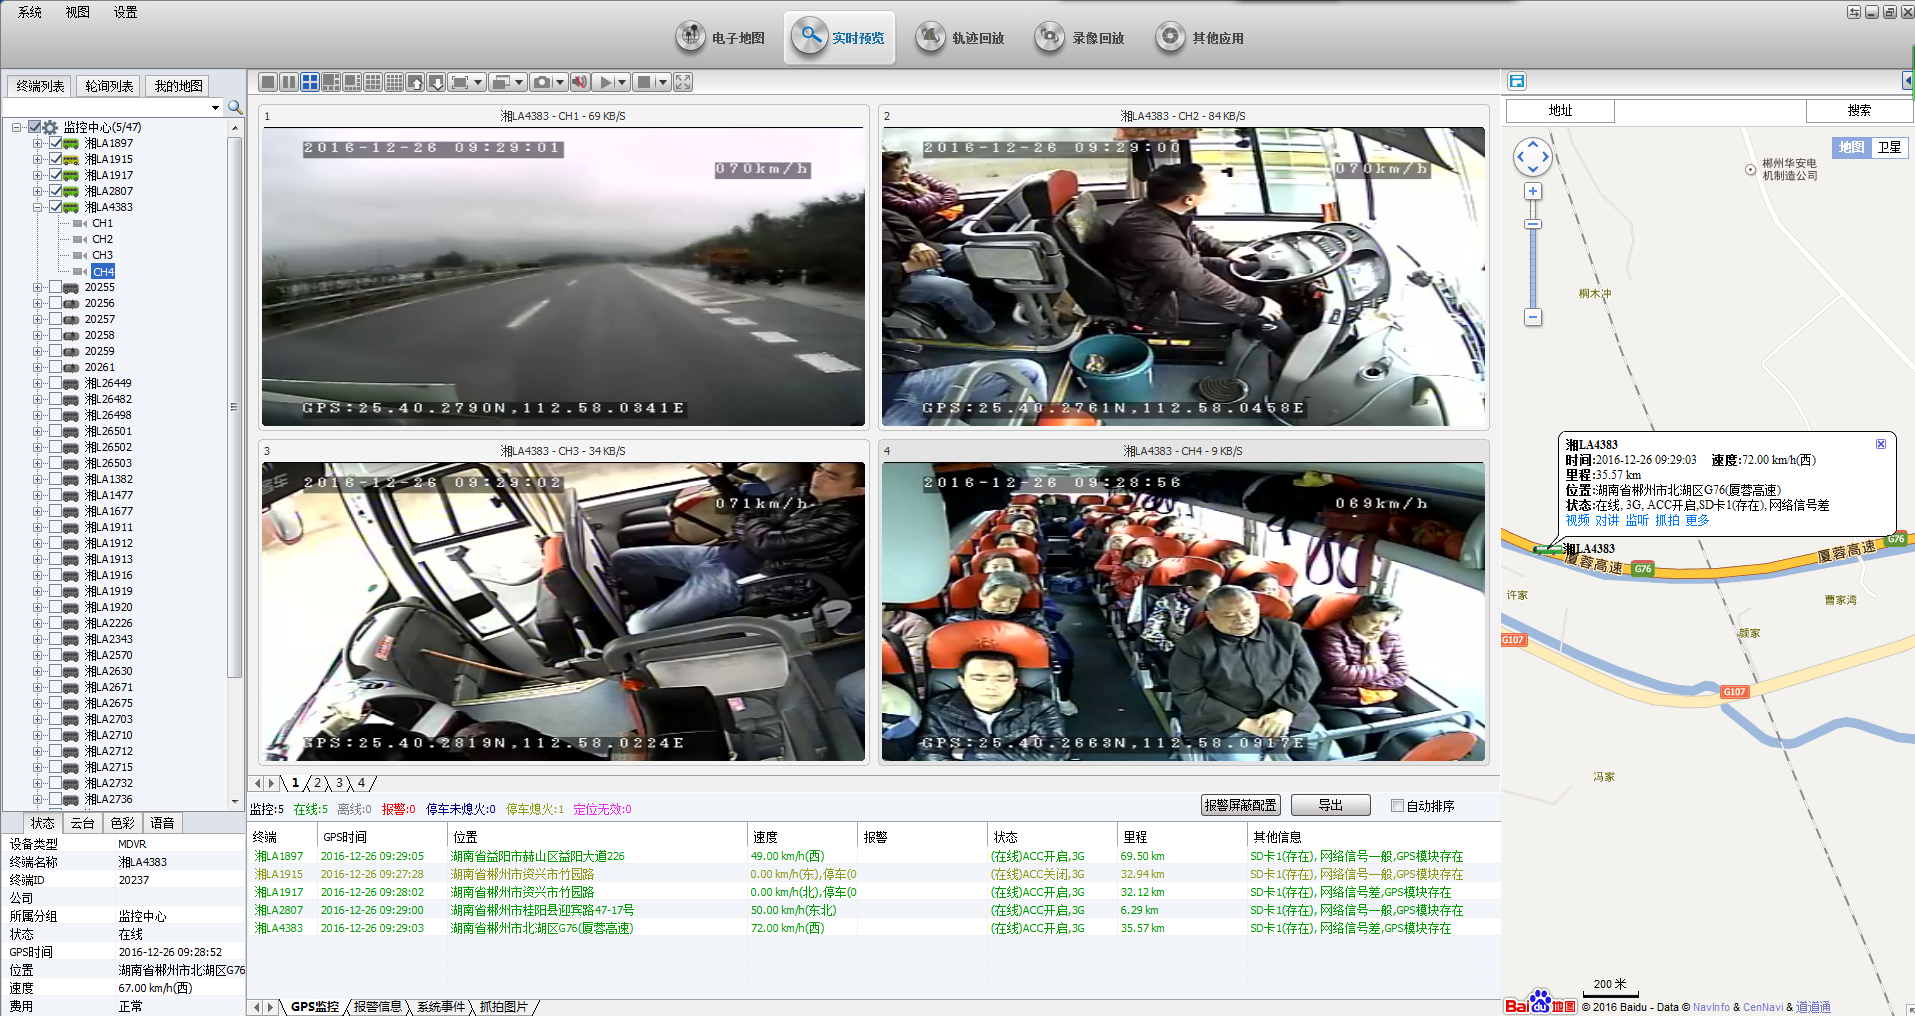1915x1016 pixels.
Task: Click the save icon above the map
Action: 1517,81
